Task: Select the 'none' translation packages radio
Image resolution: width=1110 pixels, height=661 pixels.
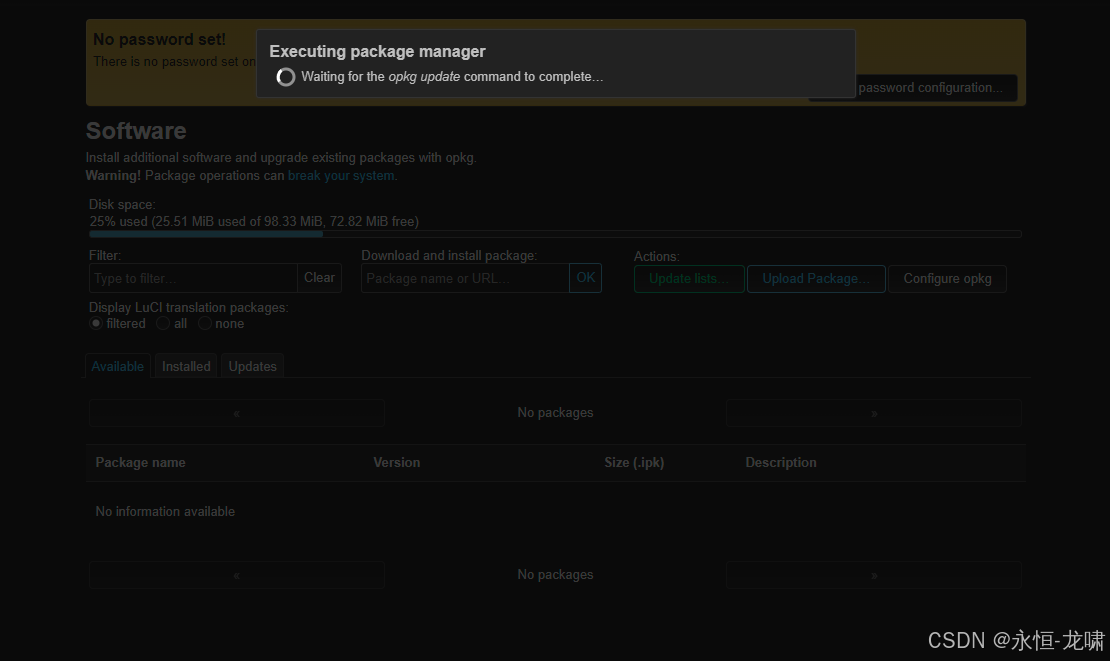Action: pyautogui.click(x=205, y=323)
